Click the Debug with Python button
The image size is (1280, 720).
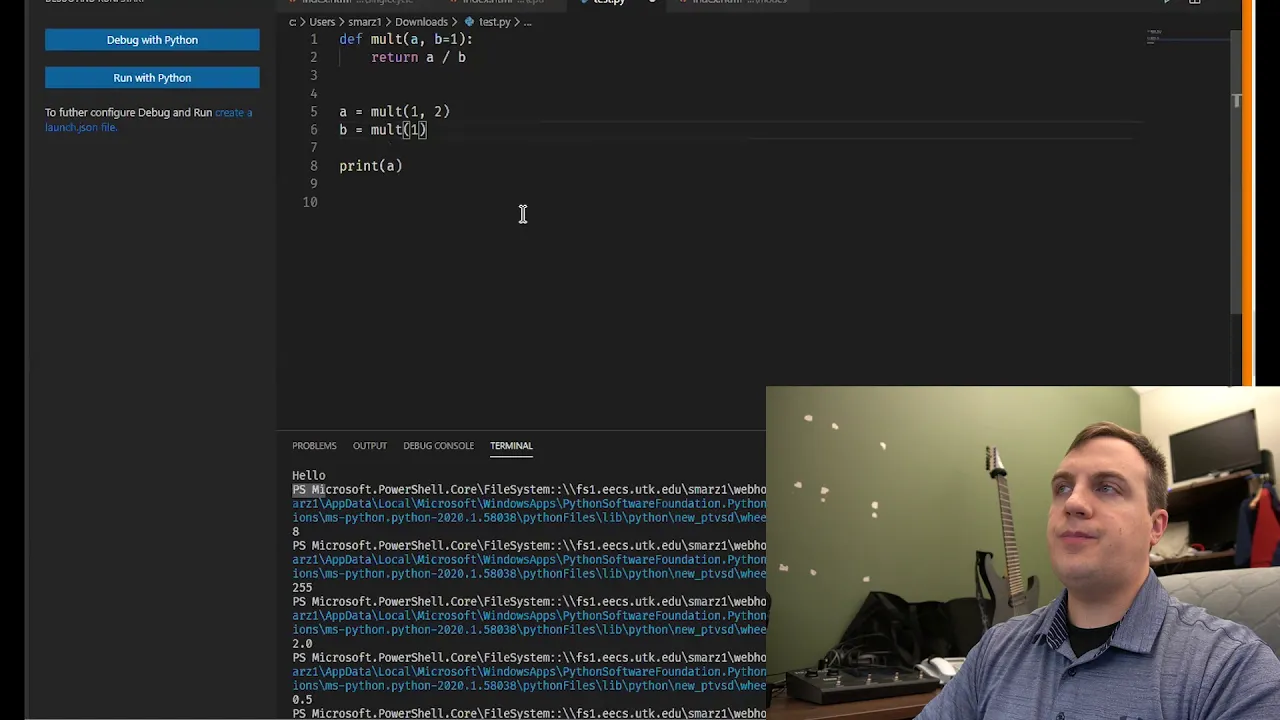click(152, 40)
